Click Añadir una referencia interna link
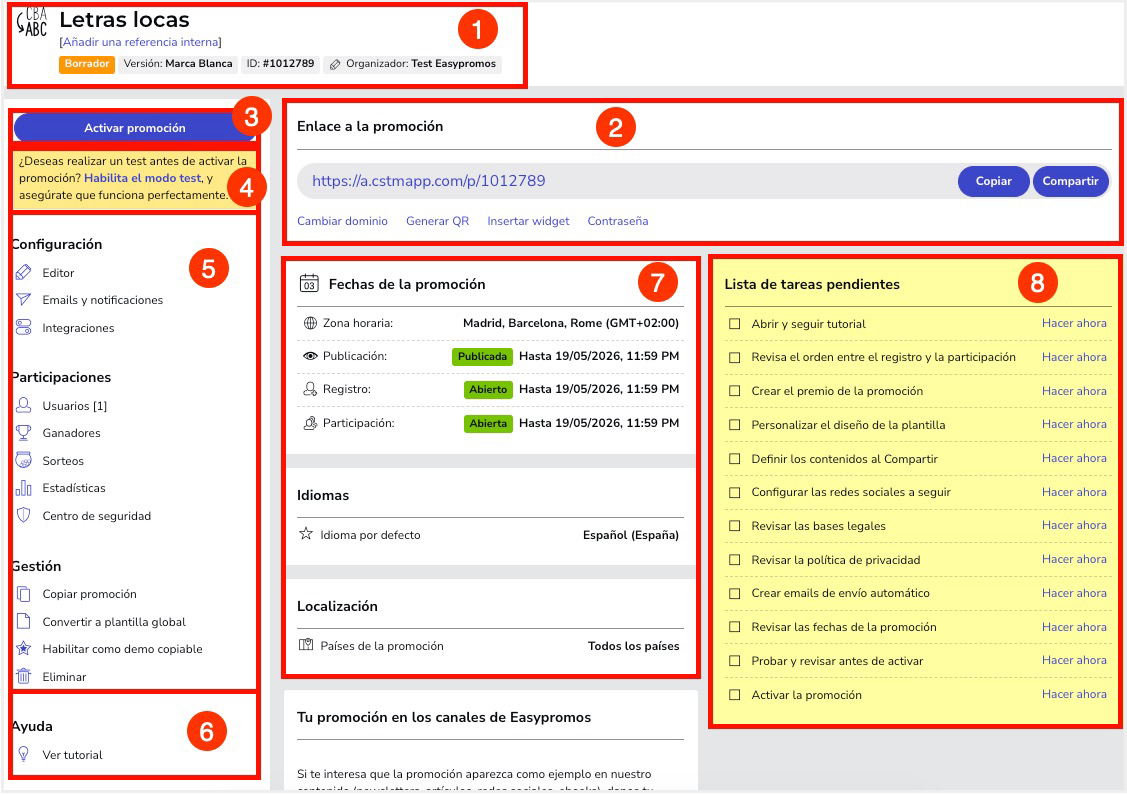 tap(140, 42)
